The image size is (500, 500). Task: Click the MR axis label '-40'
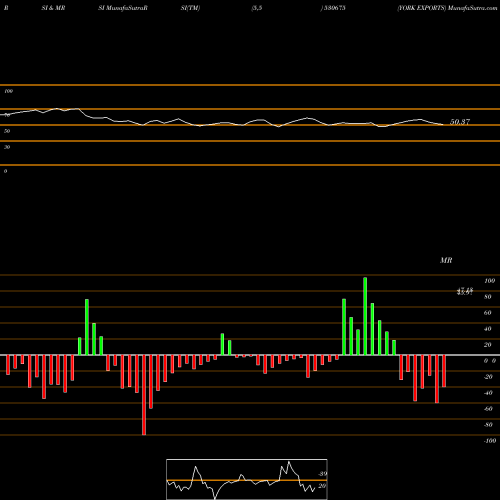point(488,393)
